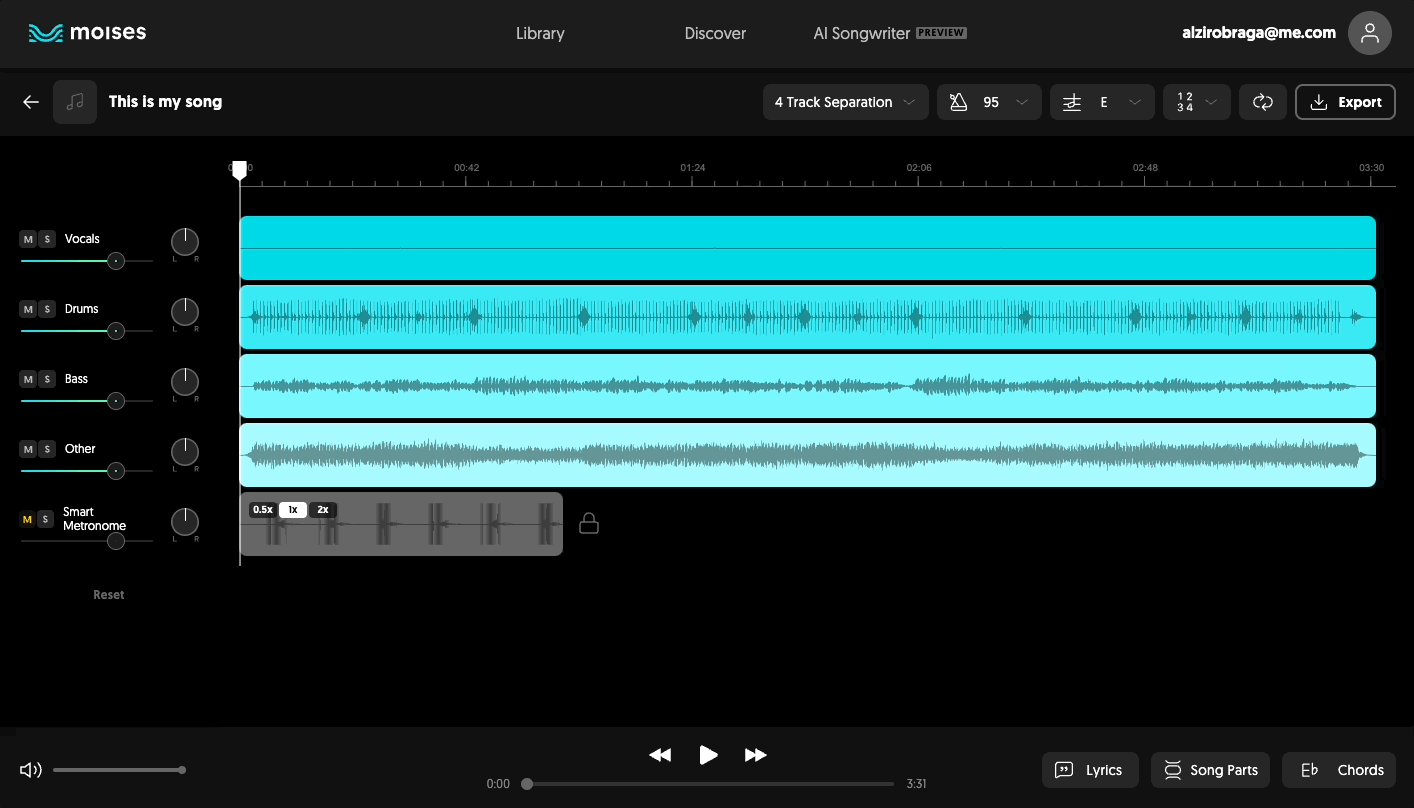This screenshot has width=1414, height=808.
Task: Click the Bass volume slider handle
Action: 116,401
